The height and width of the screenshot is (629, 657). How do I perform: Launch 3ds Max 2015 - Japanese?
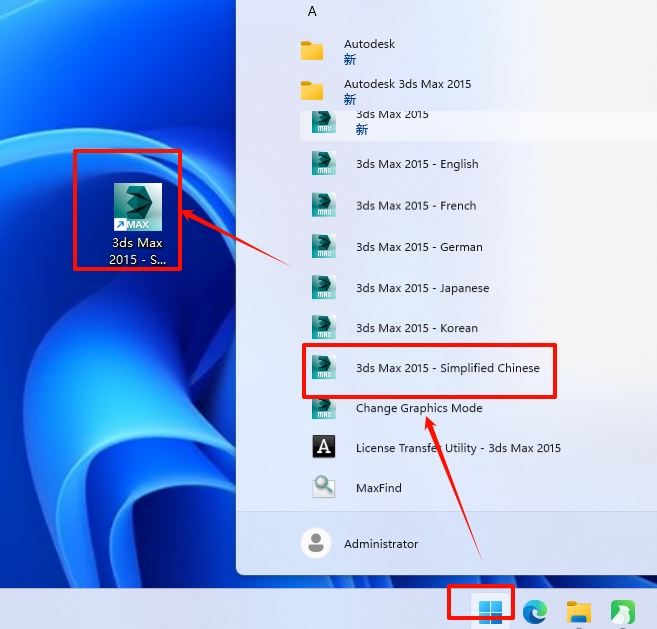point(422,288)
